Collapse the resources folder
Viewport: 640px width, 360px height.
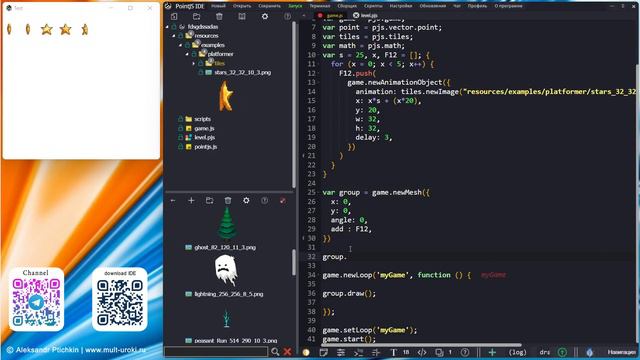[x=174, y=36]
